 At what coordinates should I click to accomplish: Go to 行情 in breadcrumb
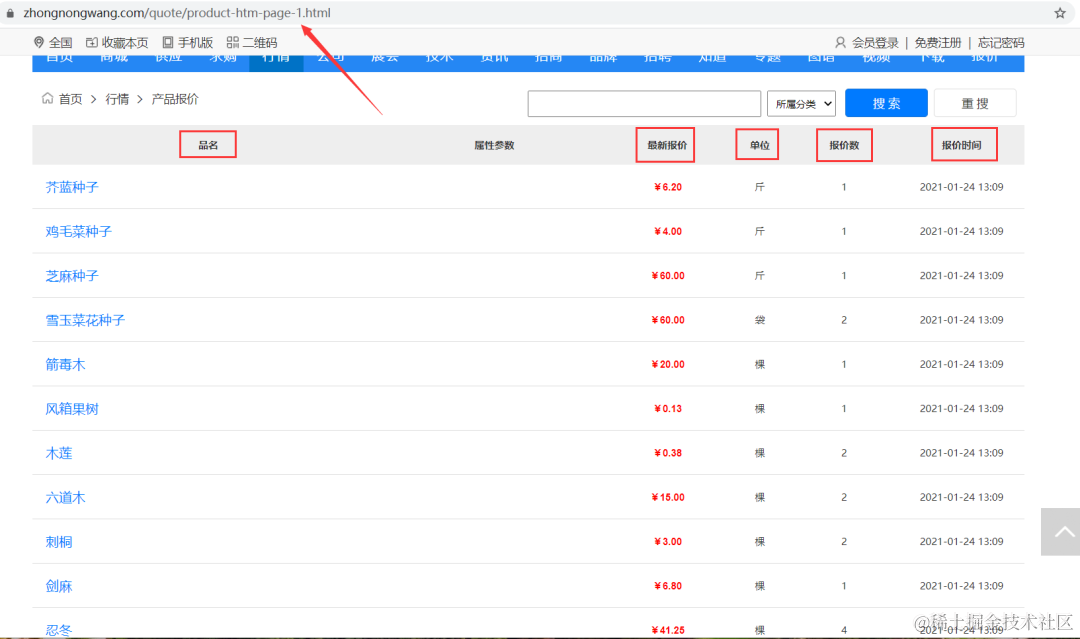click(117, 99)
